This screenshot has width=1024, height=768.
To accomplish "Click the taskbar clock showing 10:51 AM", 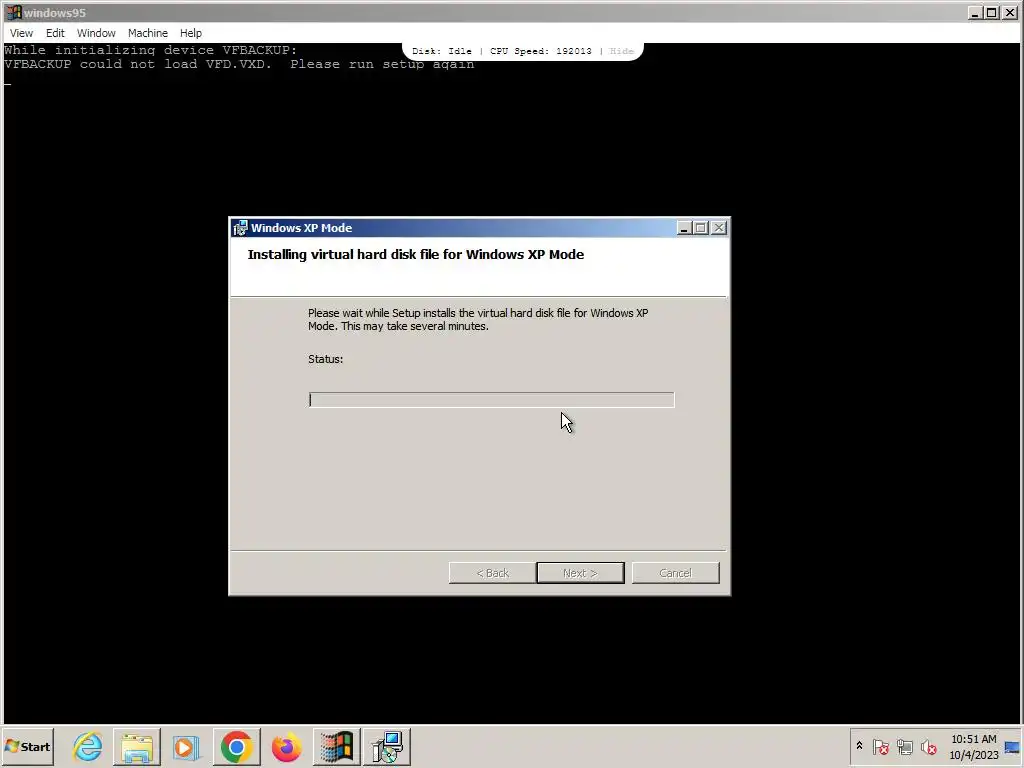I will click(x=973, y=746).
